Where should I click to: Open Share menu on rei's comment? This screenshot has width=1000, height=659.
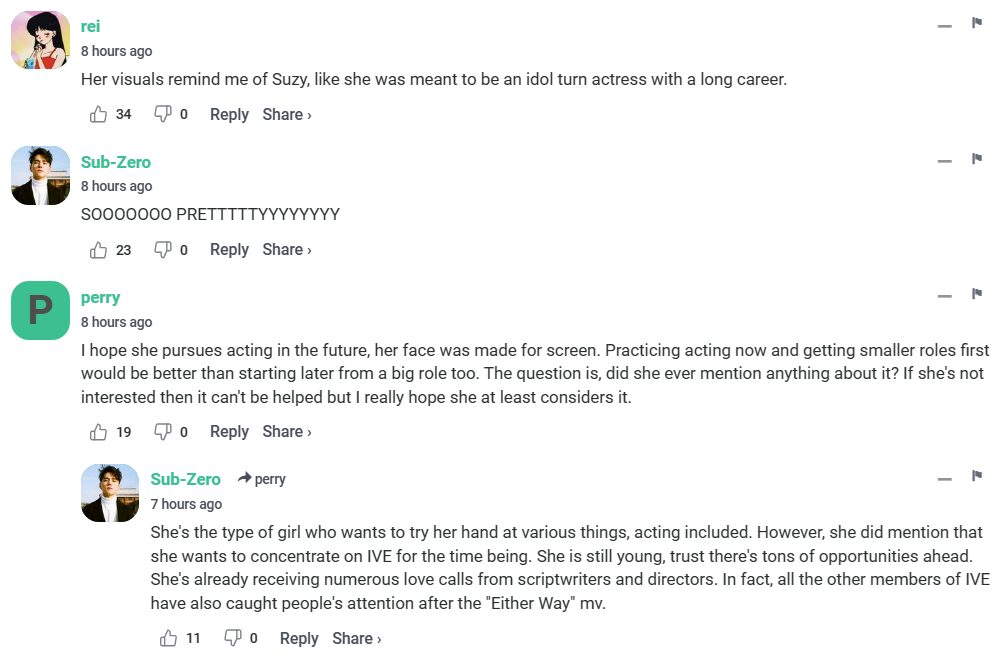click(x=287, y=114)
